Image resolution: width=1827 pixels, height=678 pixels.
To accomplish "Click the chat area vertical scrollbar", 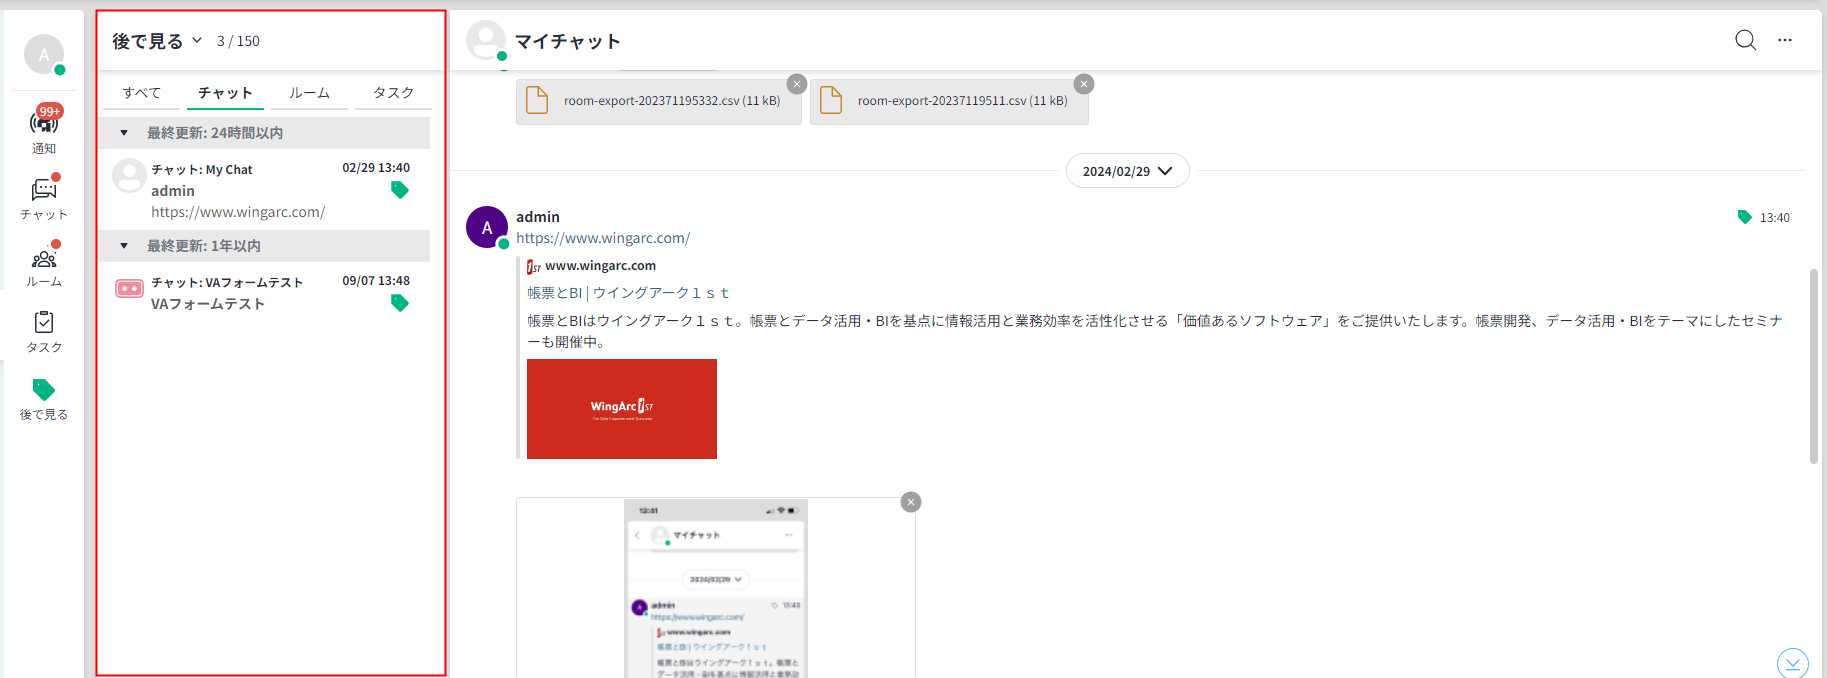I will [1813, 366].
